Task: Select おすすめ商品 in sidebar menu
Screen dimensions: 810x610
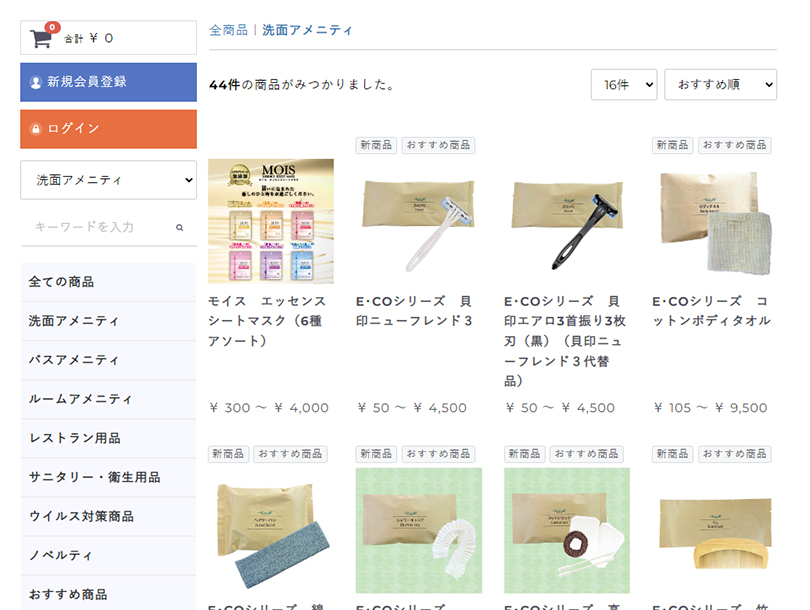Action: tap(108, 593)
